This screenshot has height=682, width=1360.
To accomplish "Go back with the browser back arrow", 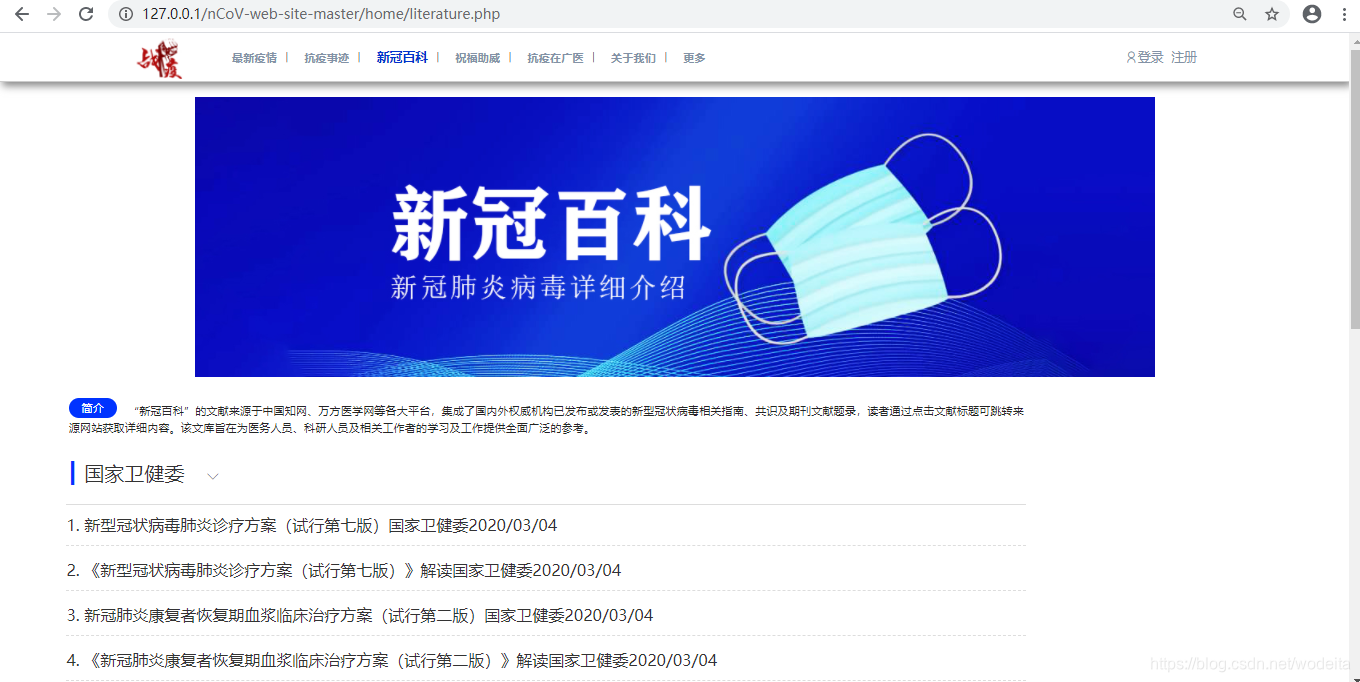I will click(22, 14).
